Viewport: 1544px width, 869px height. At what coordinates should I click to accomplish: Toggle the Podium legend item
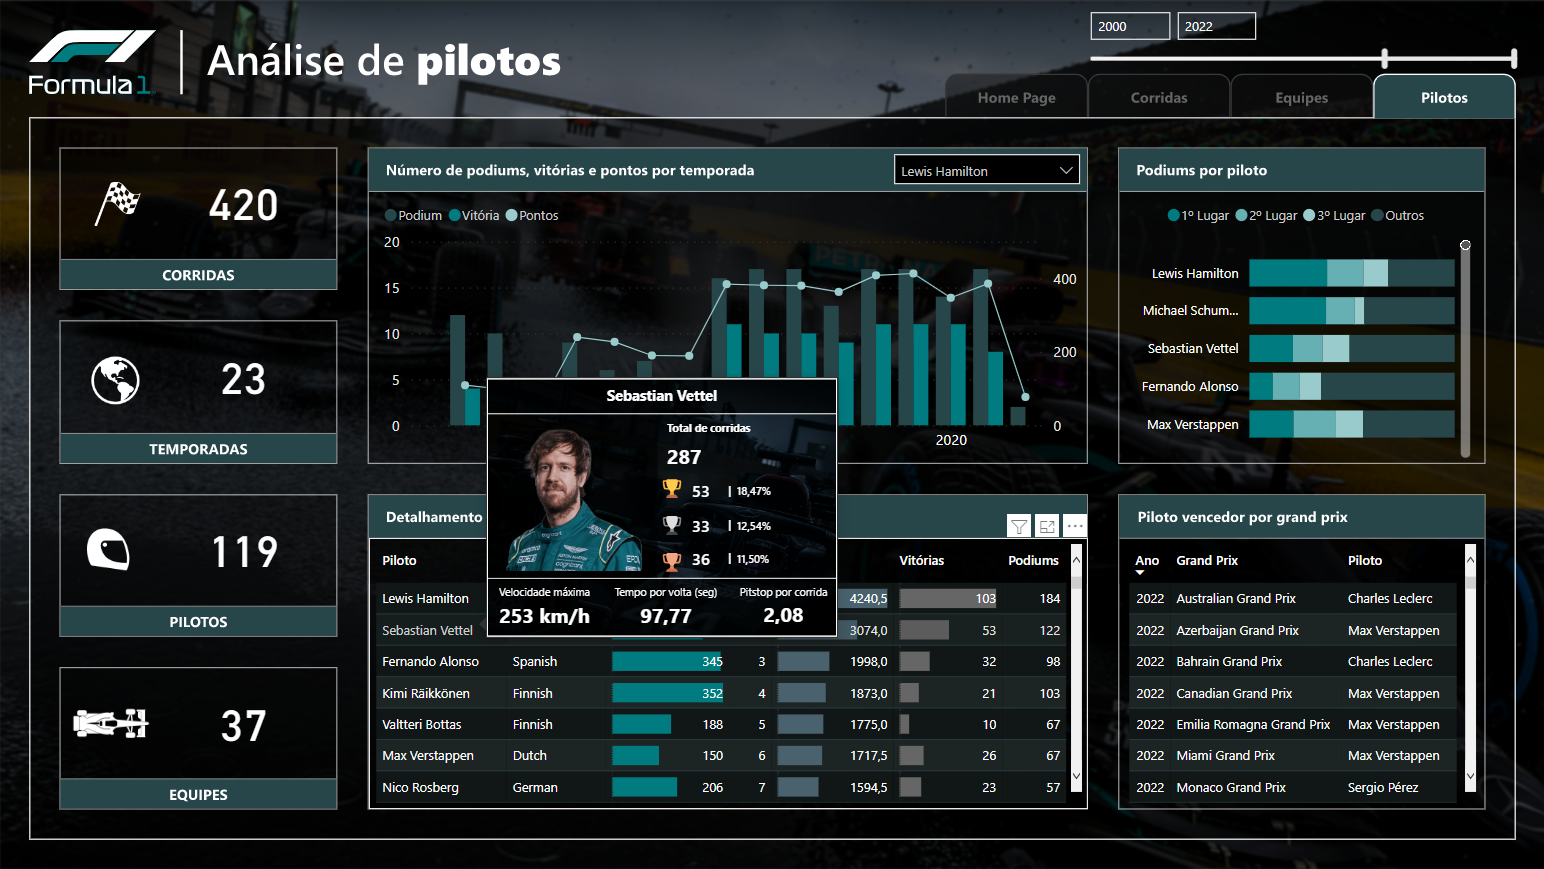pyautogui.click(x=413, y=215)
